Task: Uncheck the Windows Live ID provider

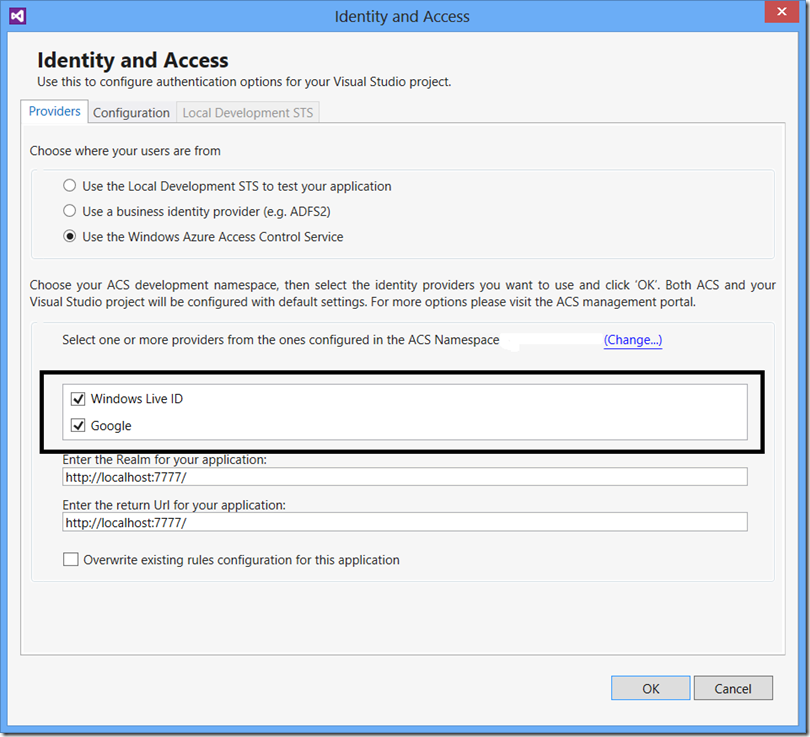Action: [x=78, y=399]
